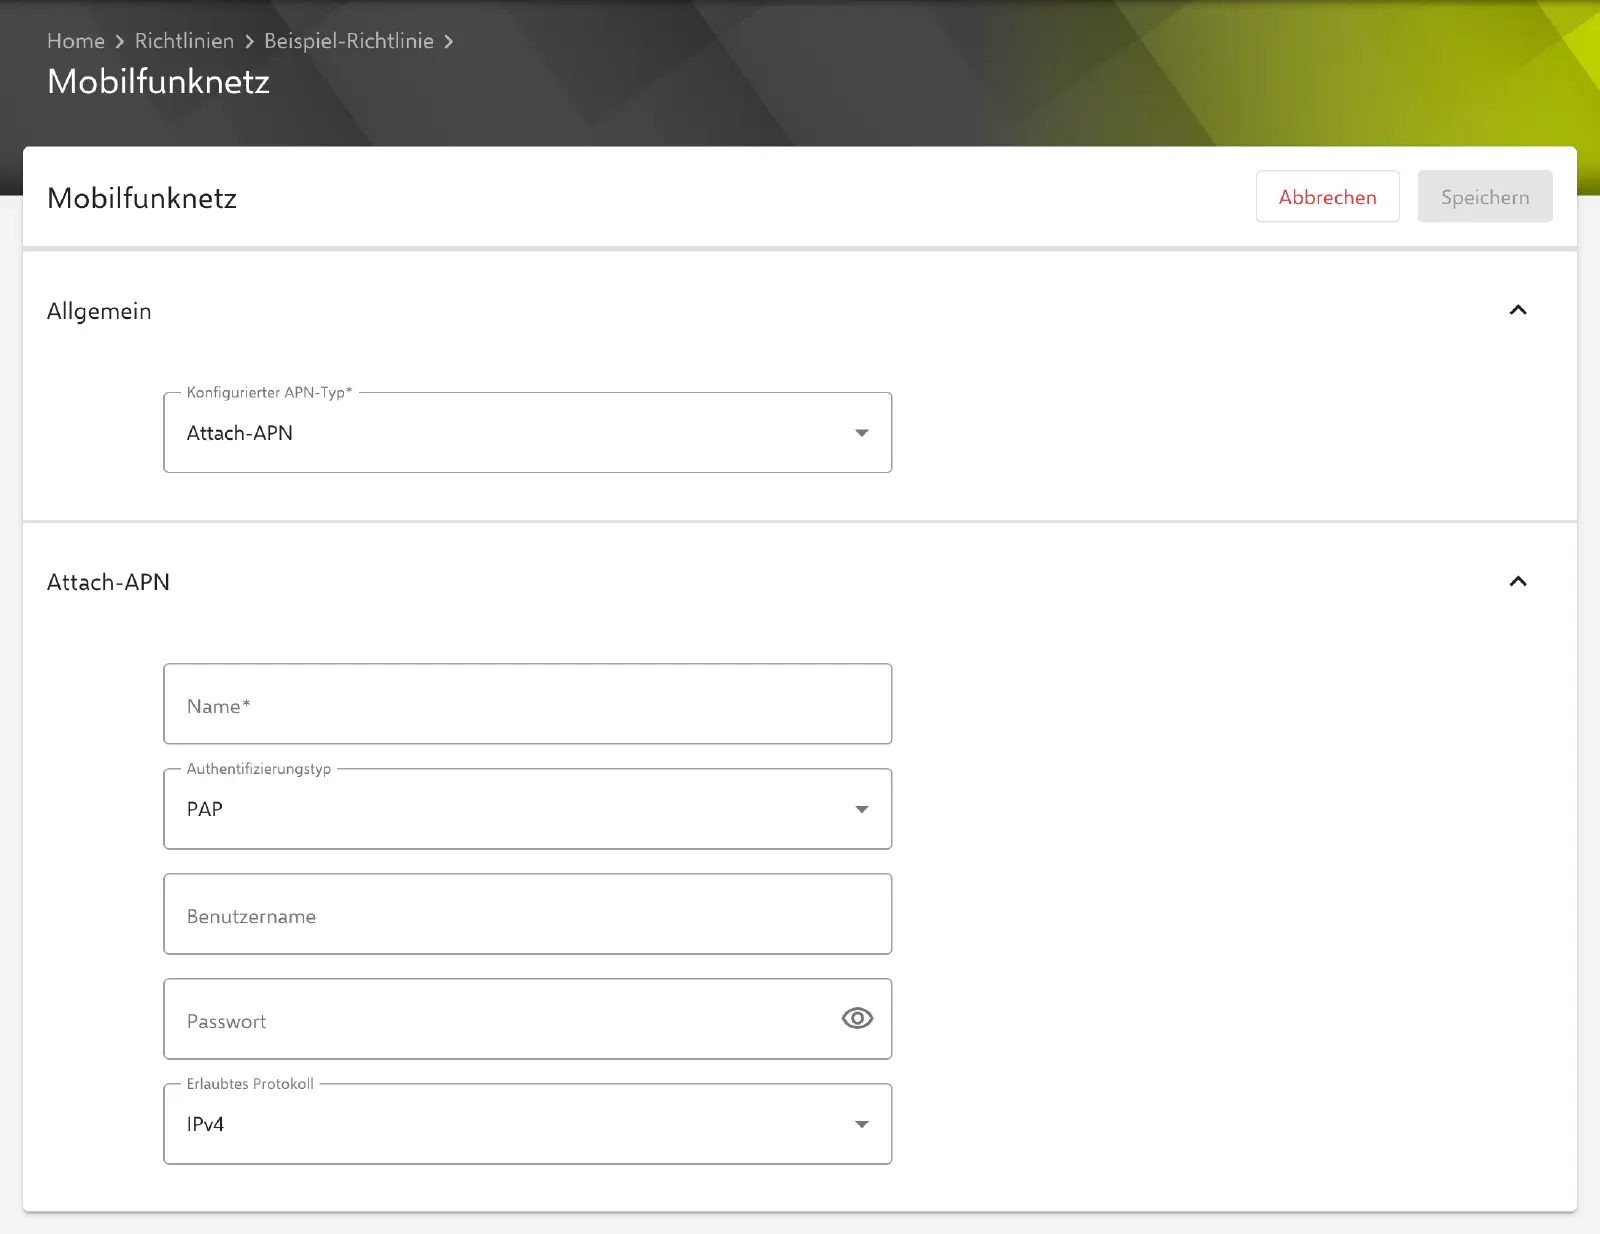Open the Erlaubtes Protokoll dropdown
Viewport: 1600px width, 1234px height.
[527, 1124]
